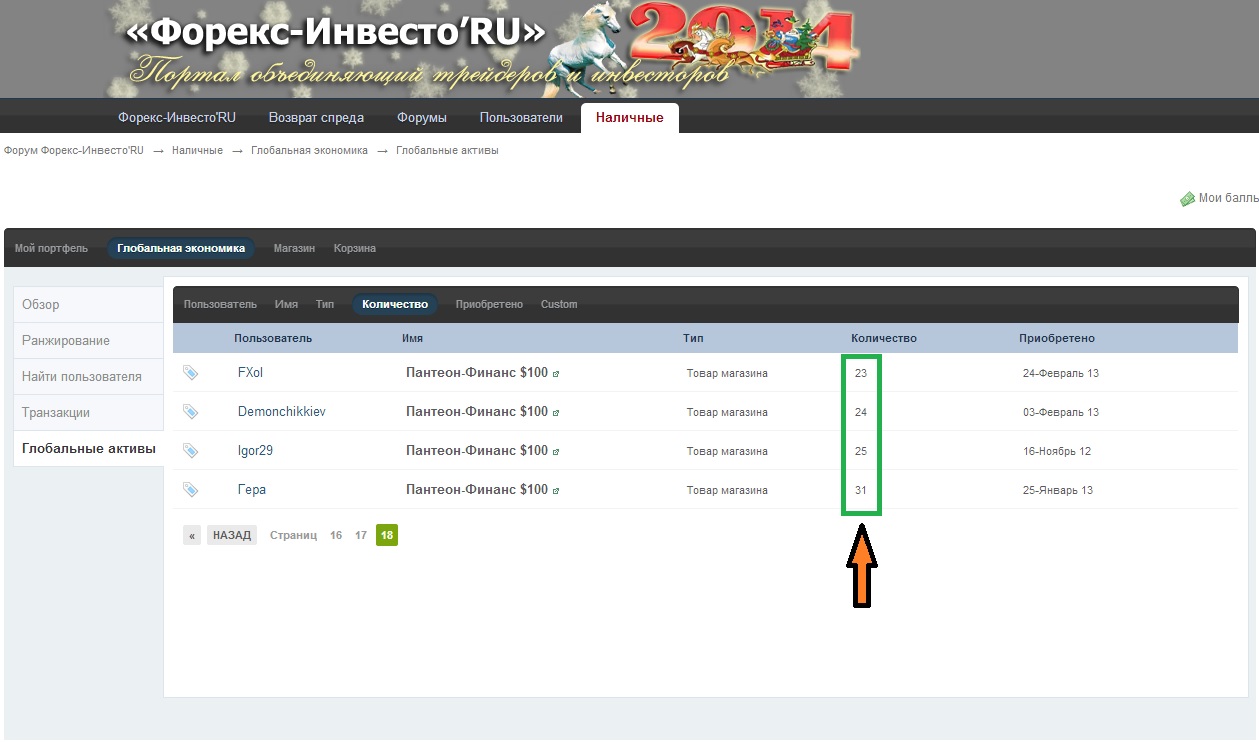
Task: Select the Custom filter tab
Action: coord(559,304)
